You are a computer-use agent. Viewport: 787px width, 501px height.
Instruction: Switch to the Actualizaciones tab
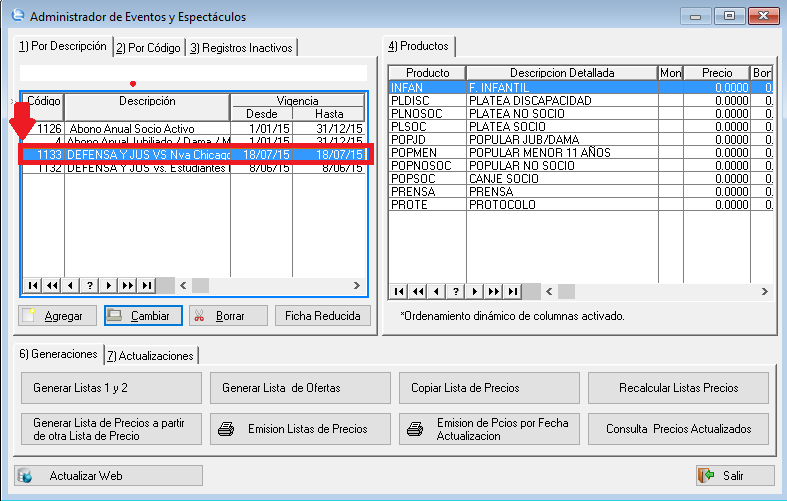point(152,356)
